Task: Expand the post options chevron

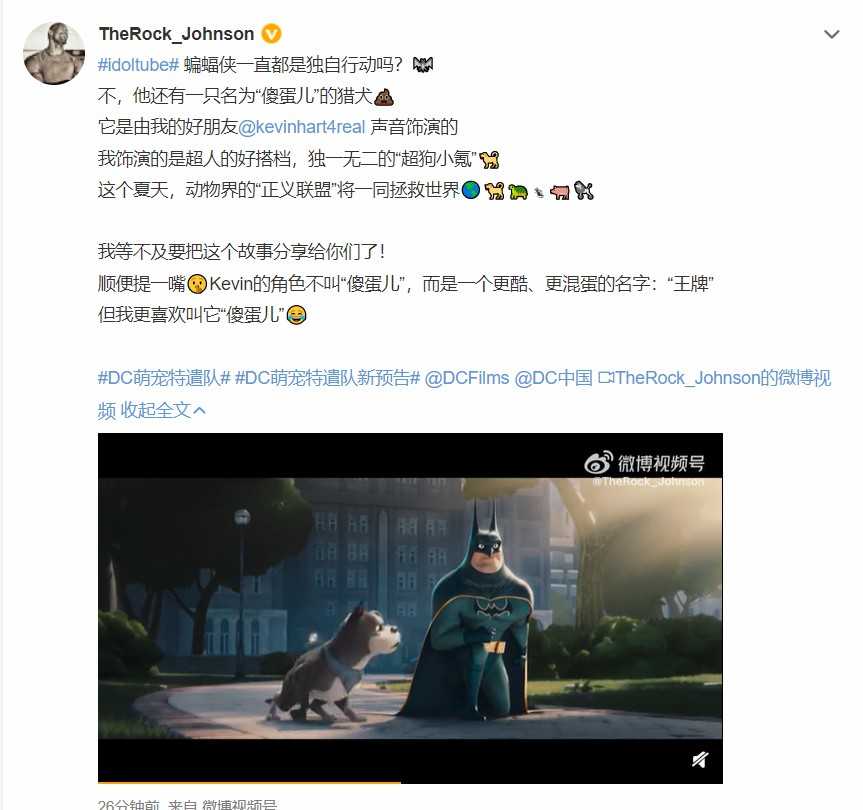Action: pyautogui.click(x=831, y=34)
